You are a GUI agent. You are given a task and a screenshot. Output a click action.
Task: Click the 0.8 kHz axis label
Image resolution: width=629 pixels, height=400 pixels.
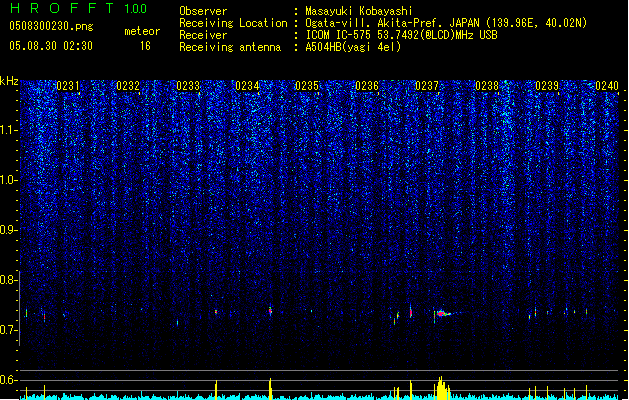9,280
